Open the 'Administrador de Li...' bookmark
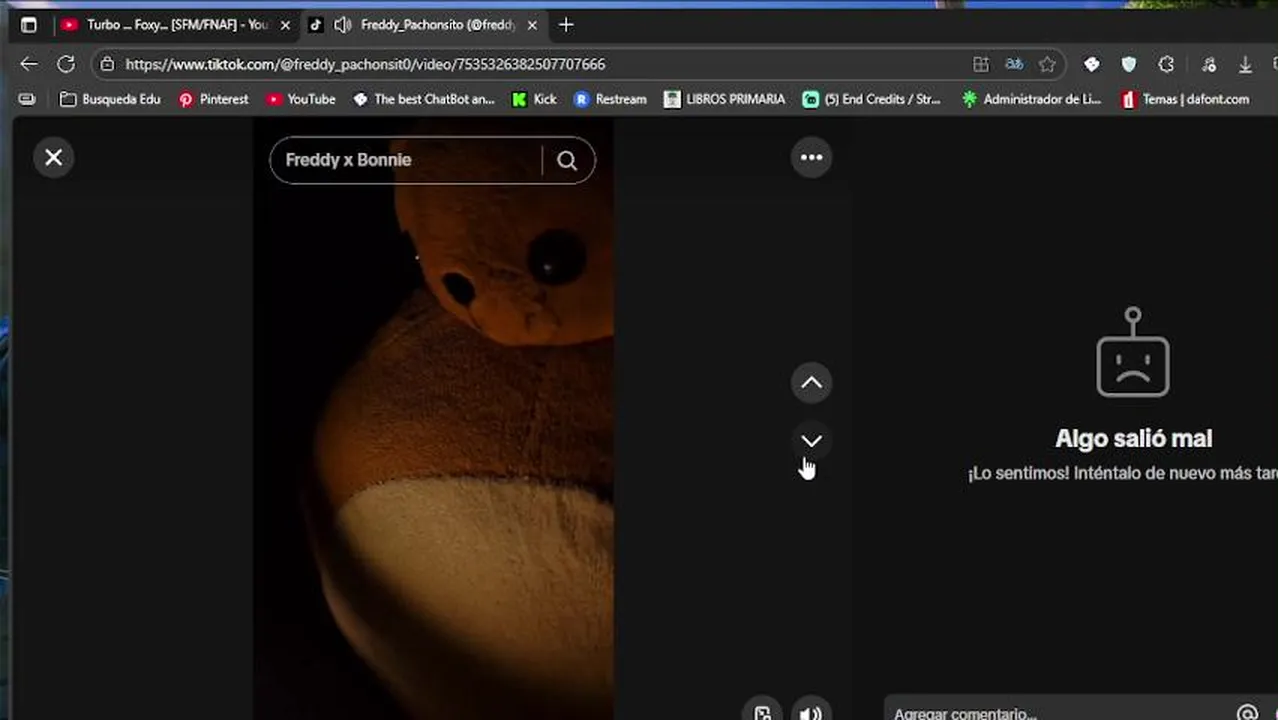Image resolution: width=1278 pixels, height=720 pixels. (1030, 99)
